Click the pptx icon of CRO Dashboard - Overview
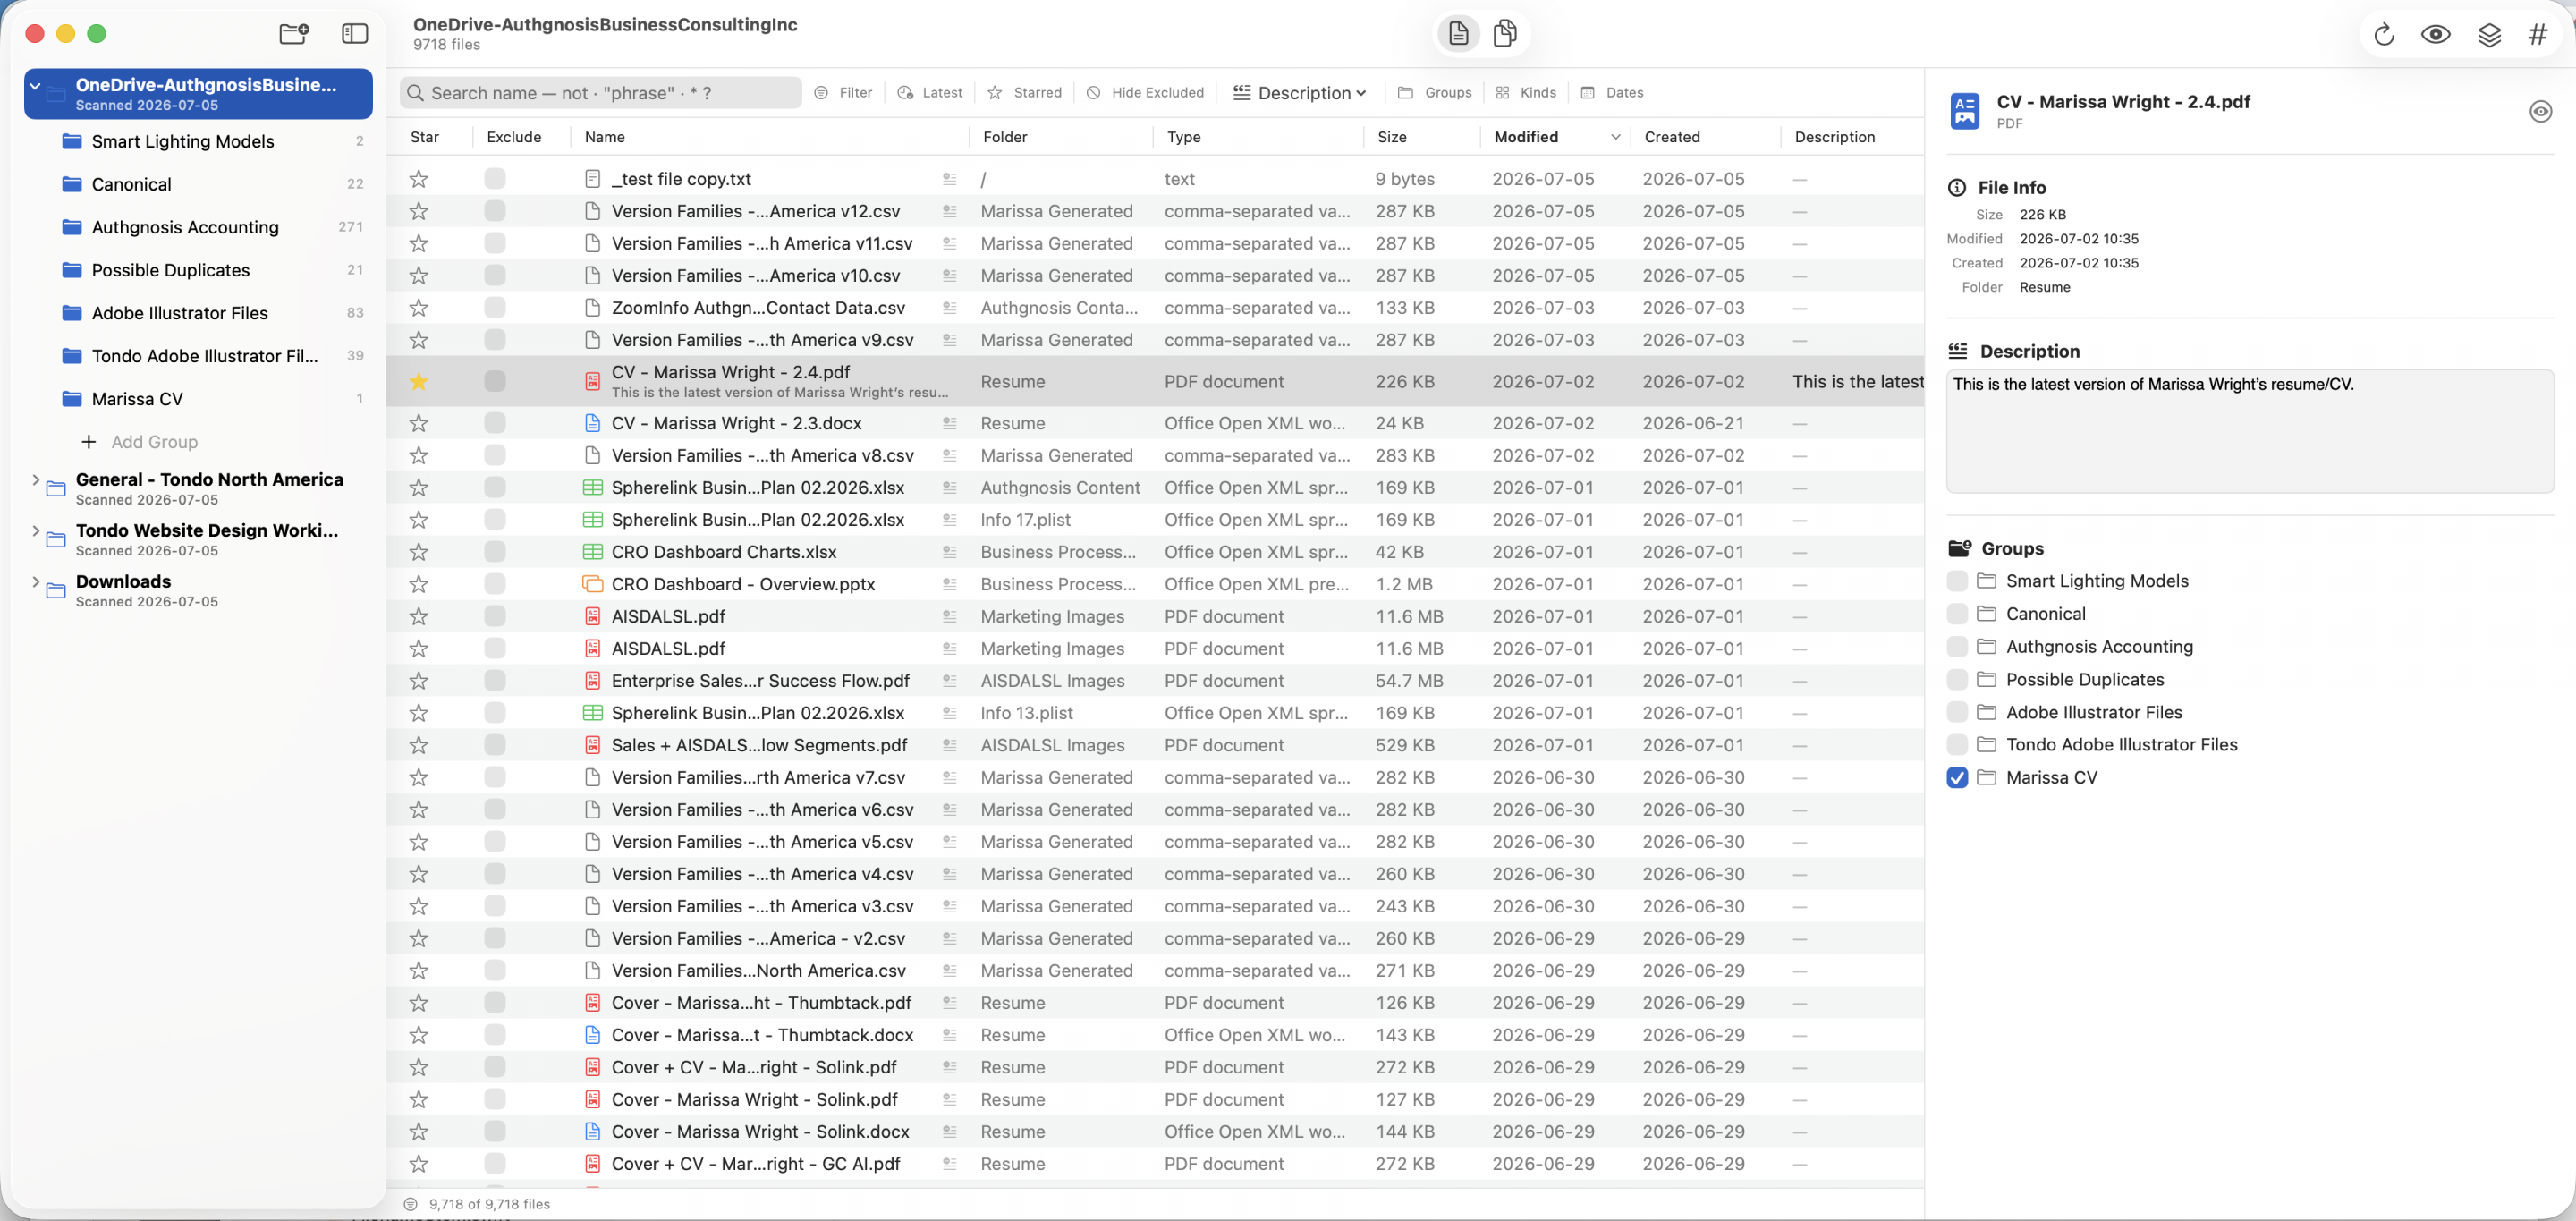This screenshot has height=1221, width=2576. point(592,584)
